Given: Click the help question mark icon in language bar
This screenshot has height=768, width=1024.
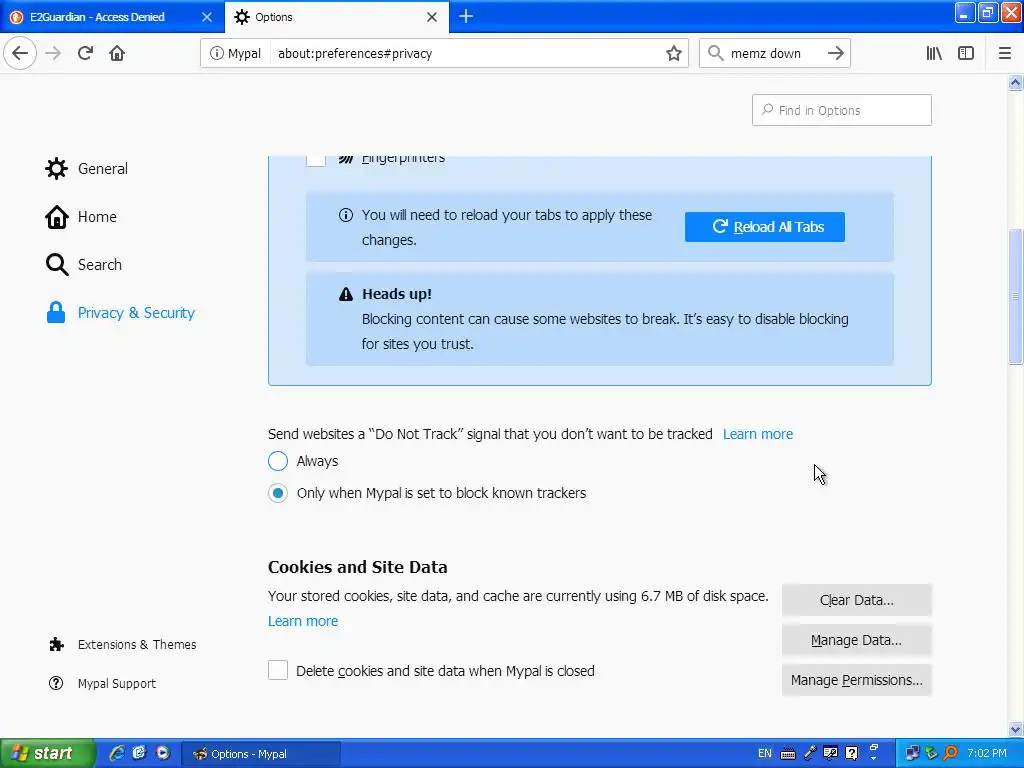Looking at the screenshot, I should [x=852, y=753].
